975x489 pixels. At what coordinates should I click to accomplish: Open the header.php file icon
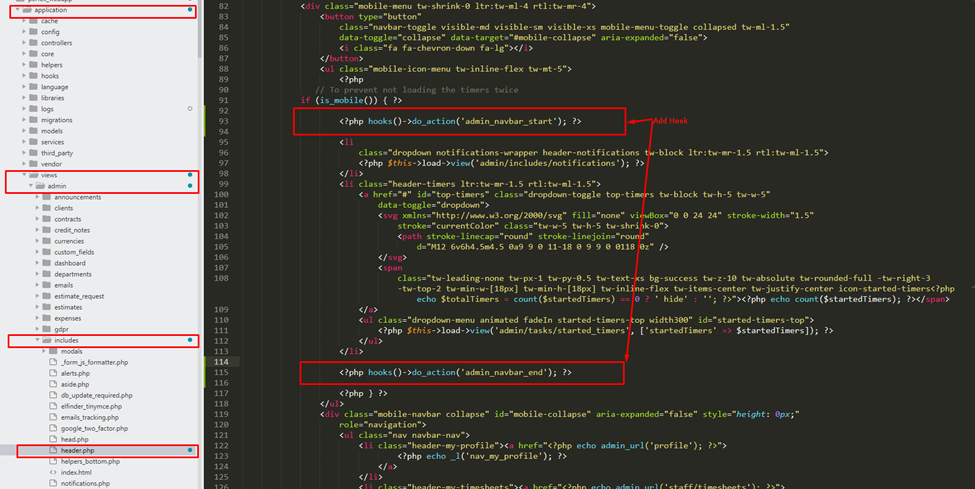click(53, 451)
